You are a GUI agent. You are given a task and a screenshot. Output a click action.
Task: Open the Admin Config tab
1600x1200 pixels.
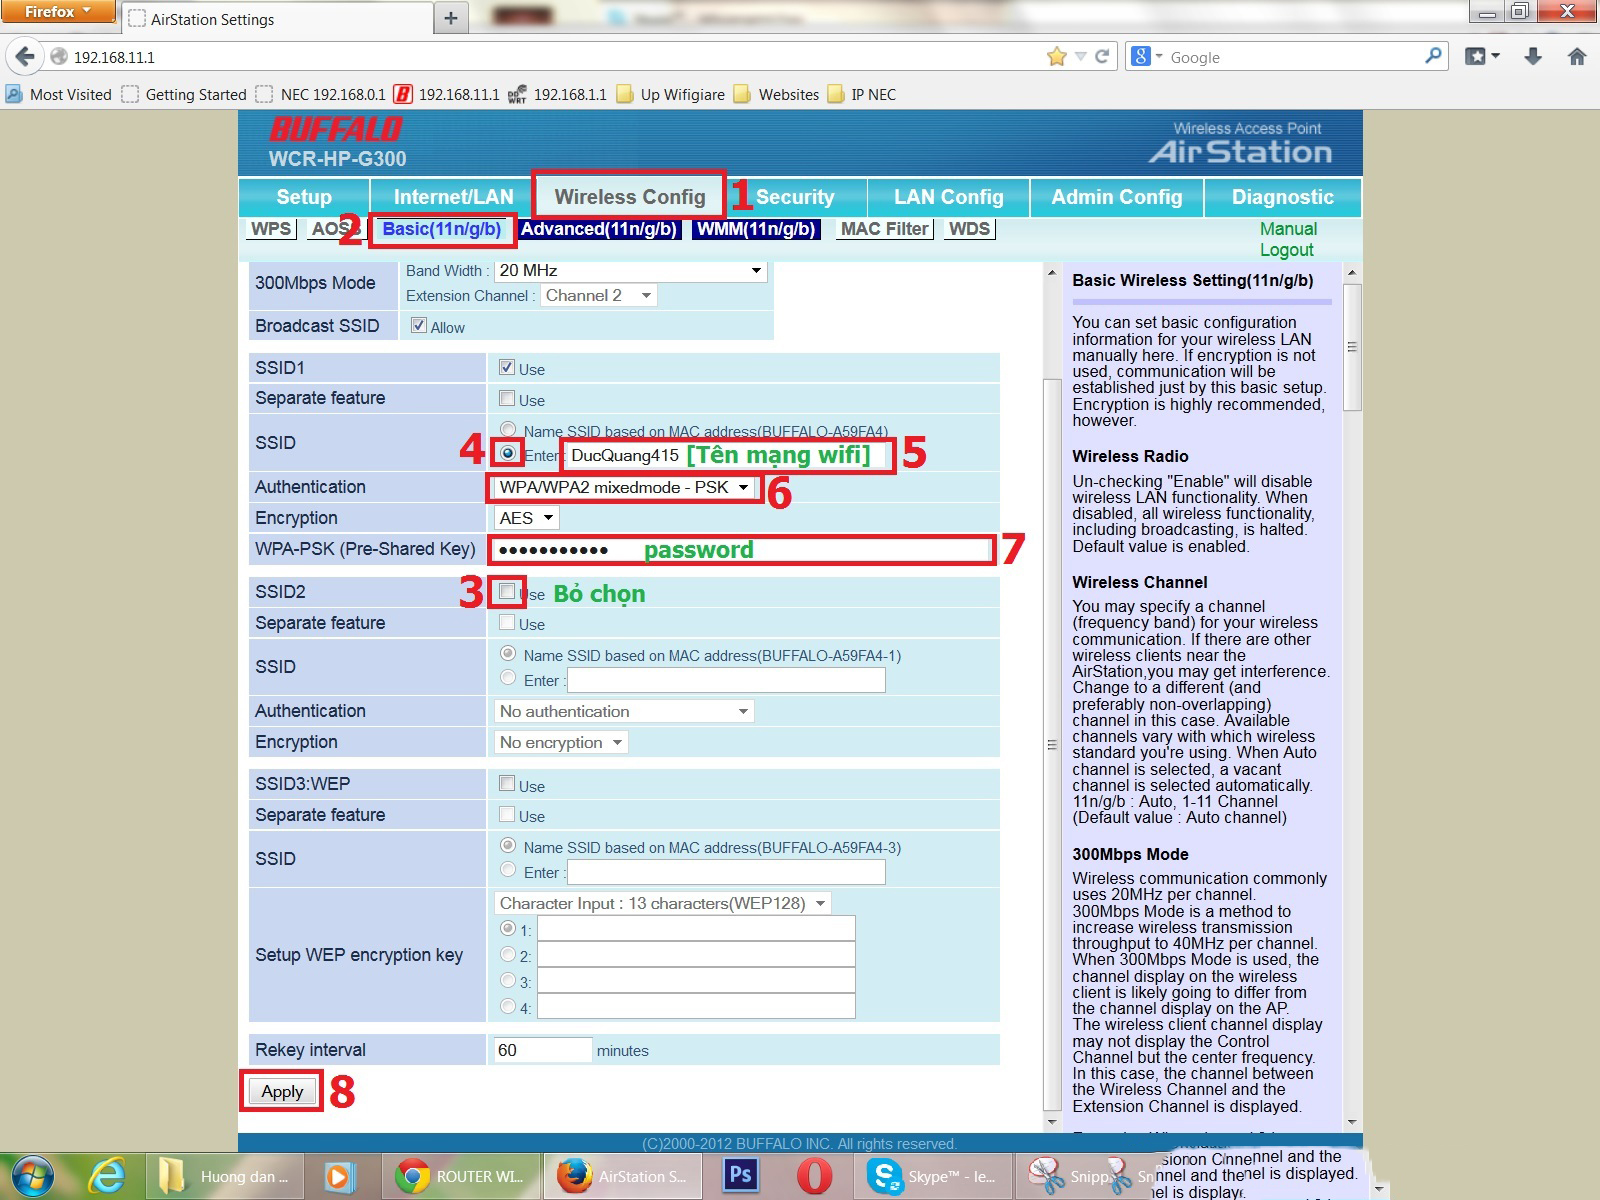(1117, 197)
